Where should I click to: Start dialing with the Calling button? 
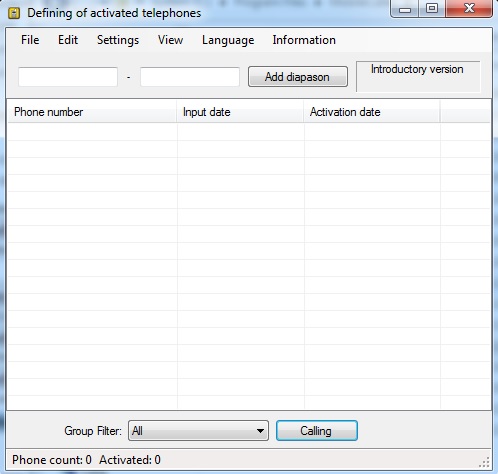[x=317, y=431]
